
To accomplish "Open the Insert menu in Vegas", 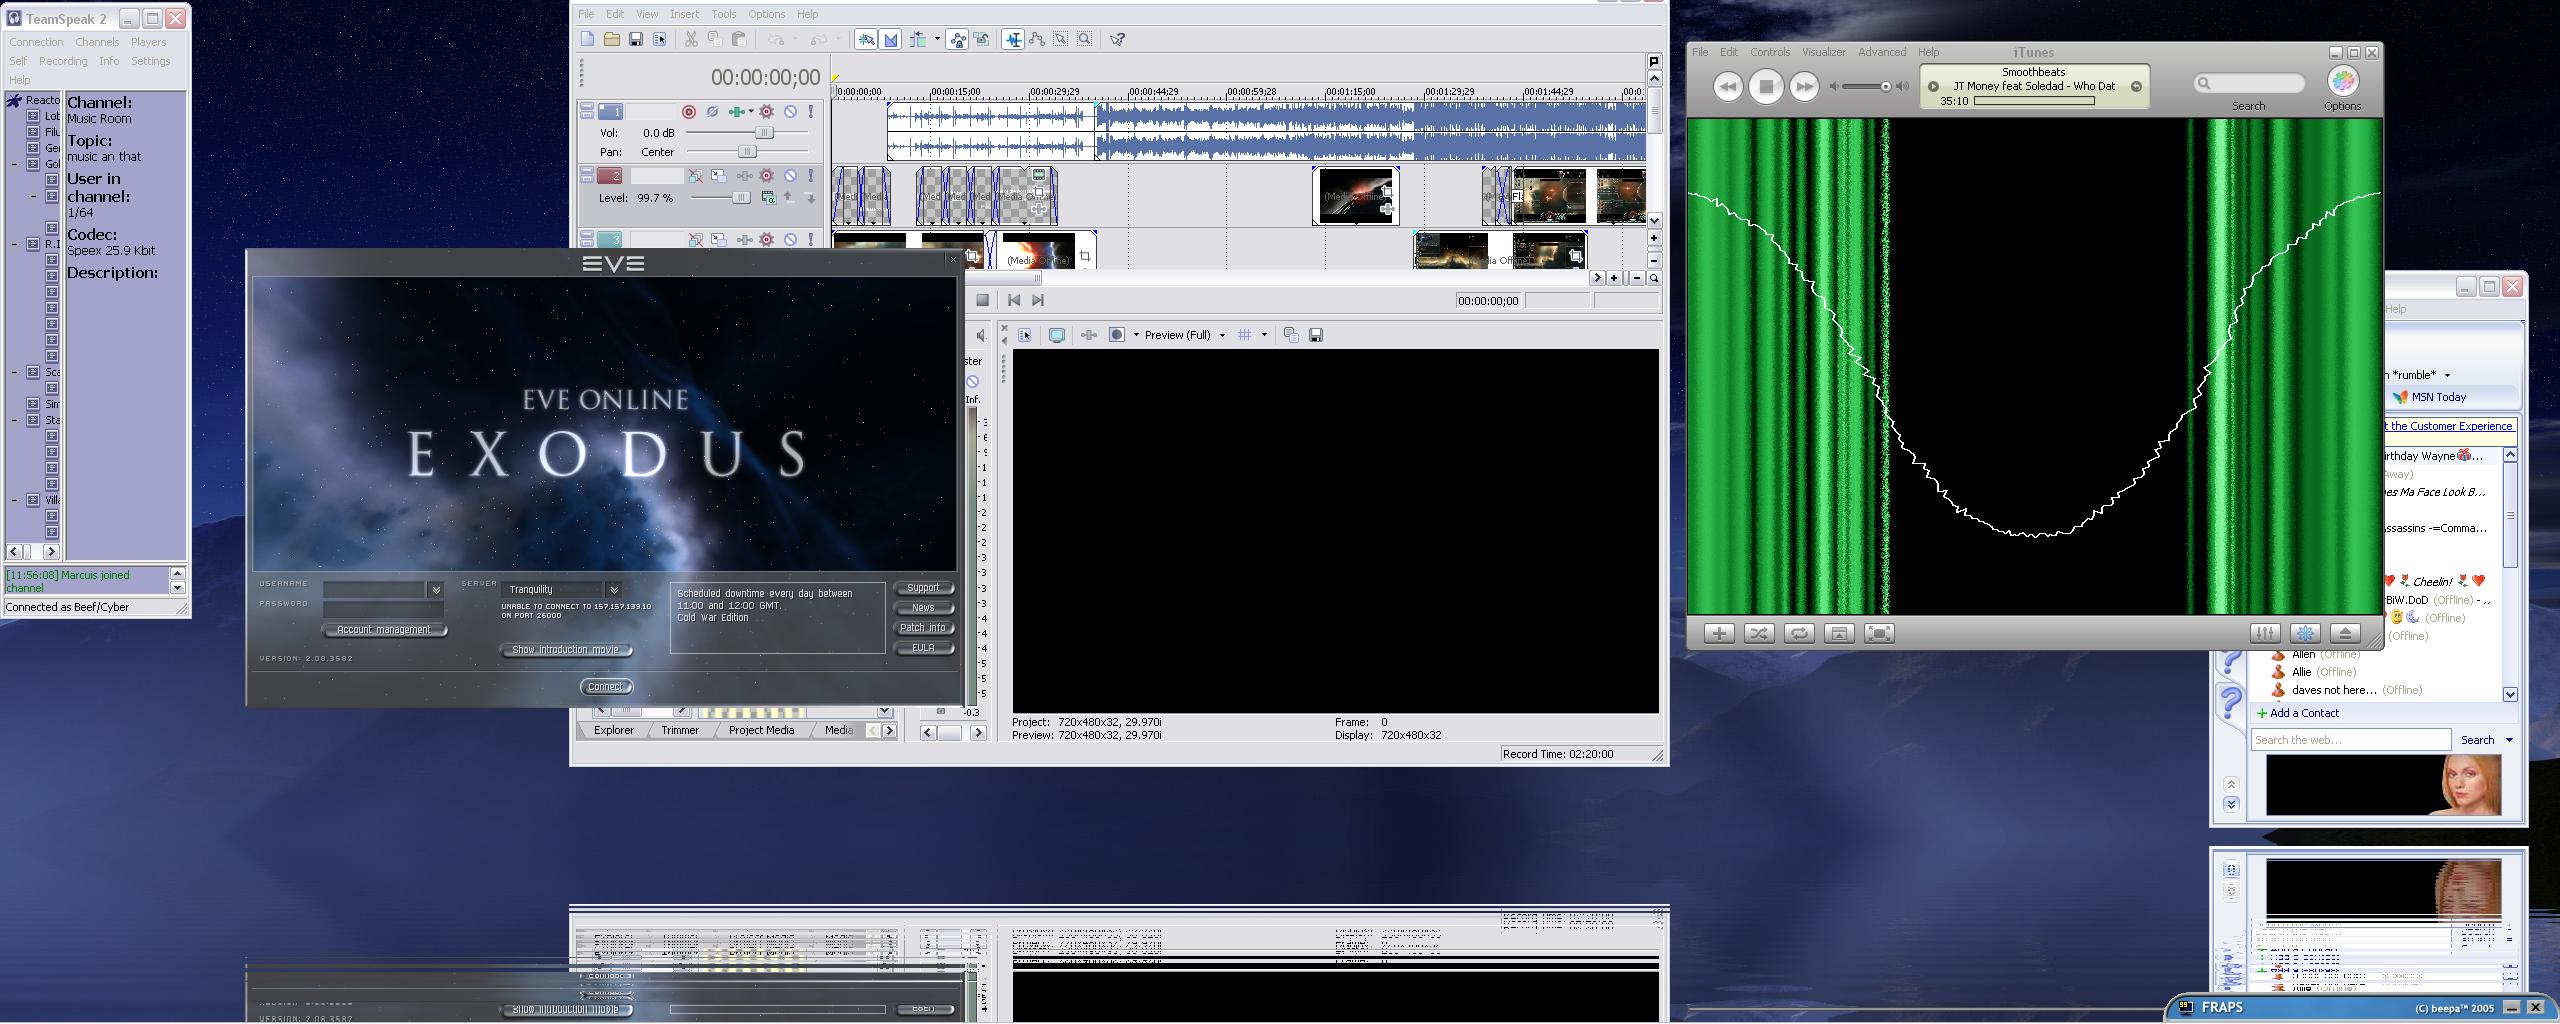I will coord(684,14).
